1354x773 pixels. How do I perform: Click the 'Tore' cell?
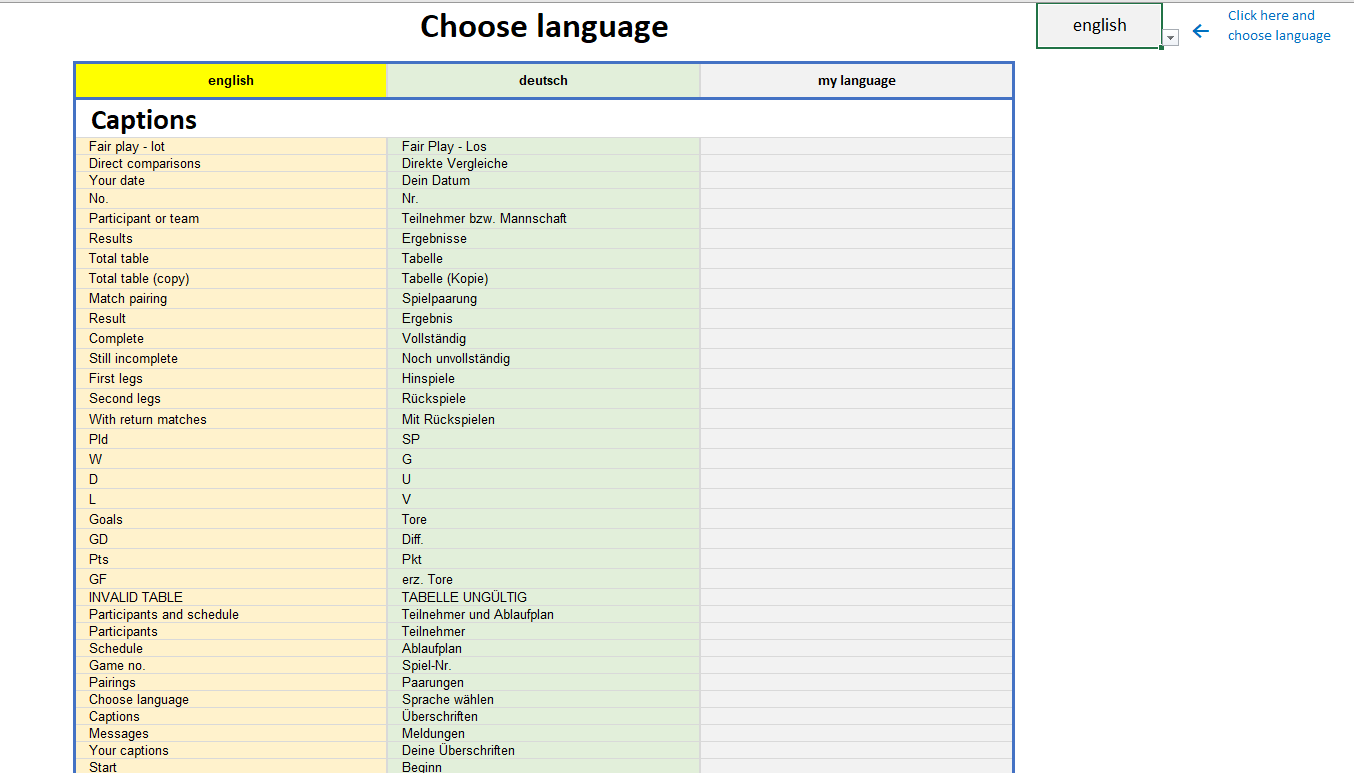click(x=543, y=519)
